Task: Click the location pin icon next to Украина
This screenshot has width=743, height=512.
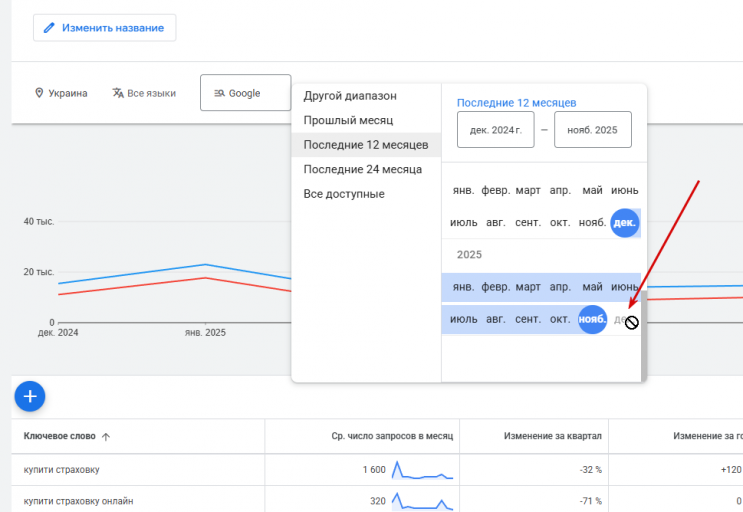Action: (39, 93)
